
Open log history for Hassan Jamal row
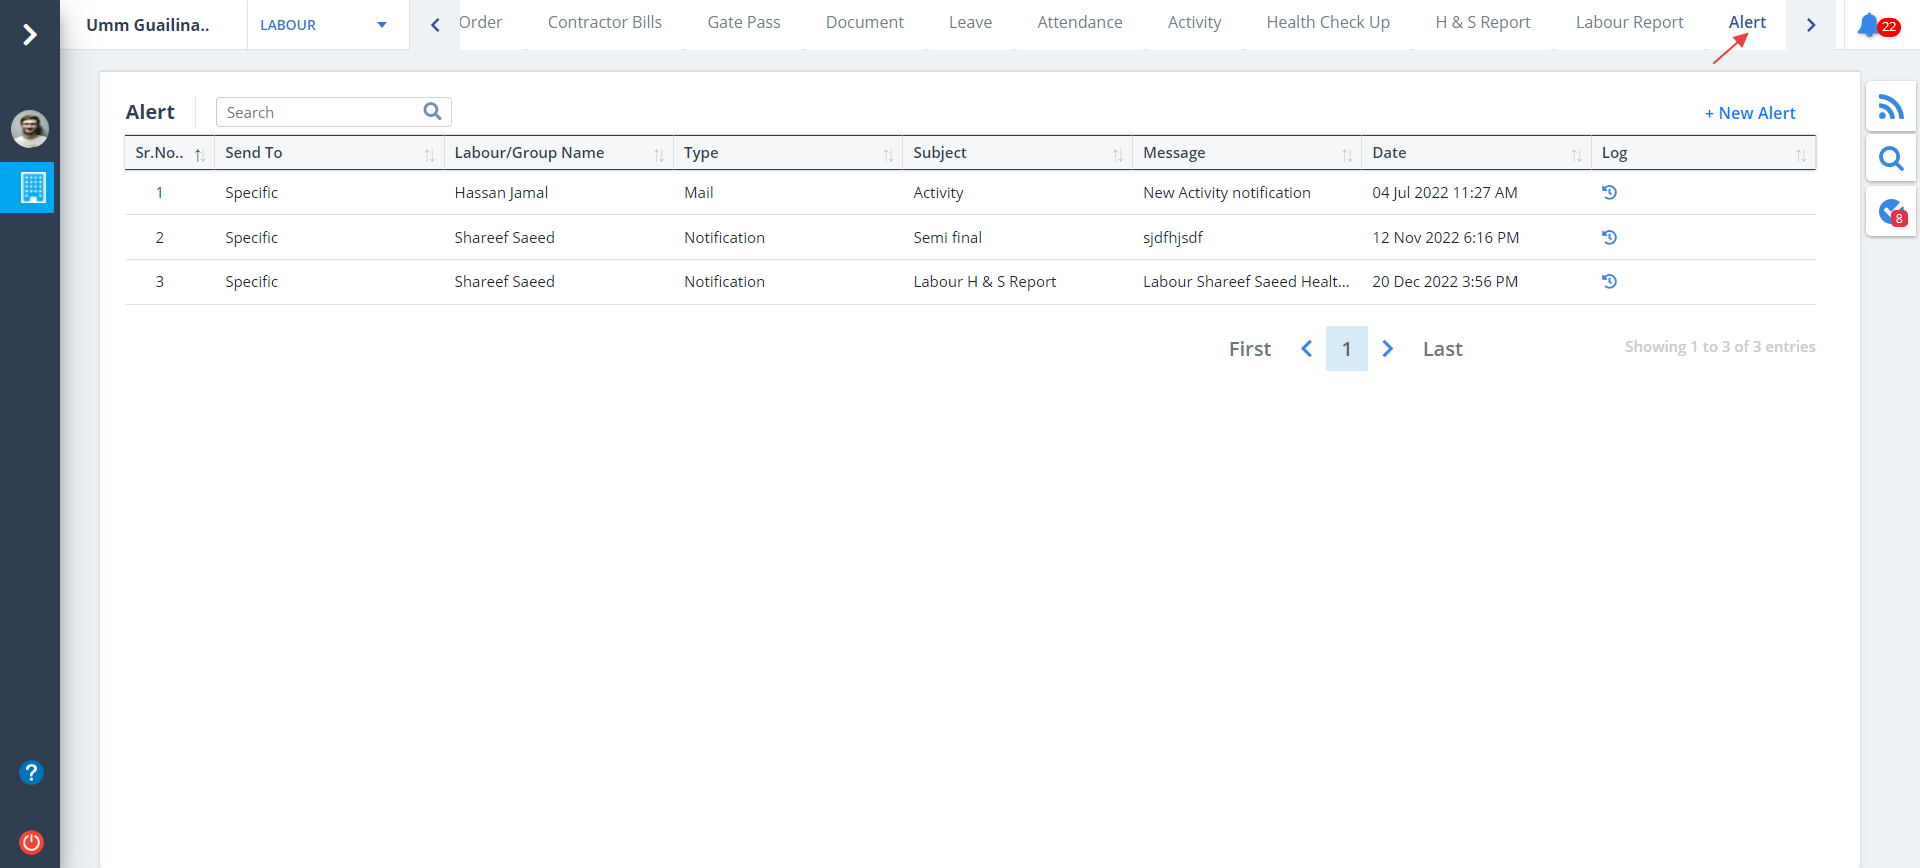(1609, 192)
